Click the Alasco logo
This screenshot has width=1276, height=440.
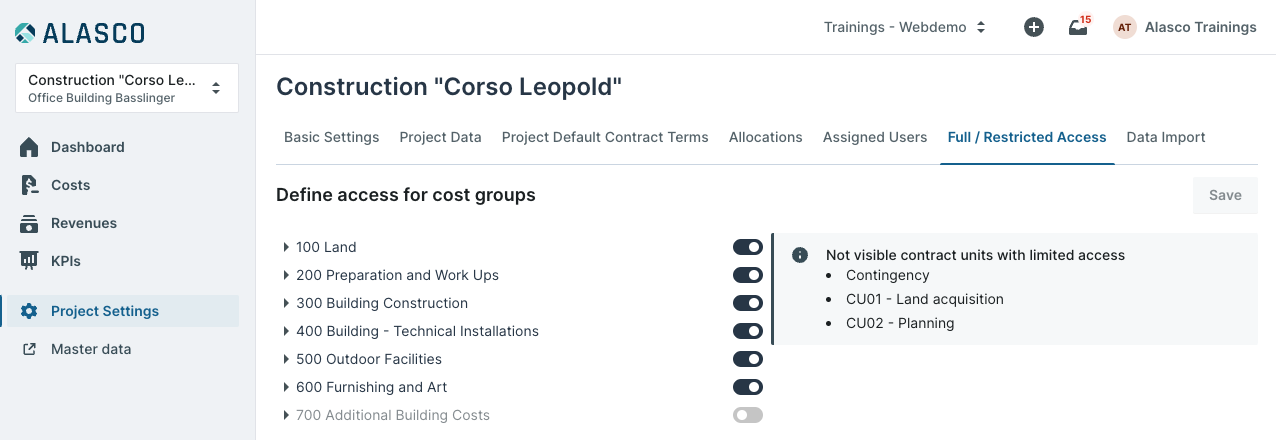80,33
